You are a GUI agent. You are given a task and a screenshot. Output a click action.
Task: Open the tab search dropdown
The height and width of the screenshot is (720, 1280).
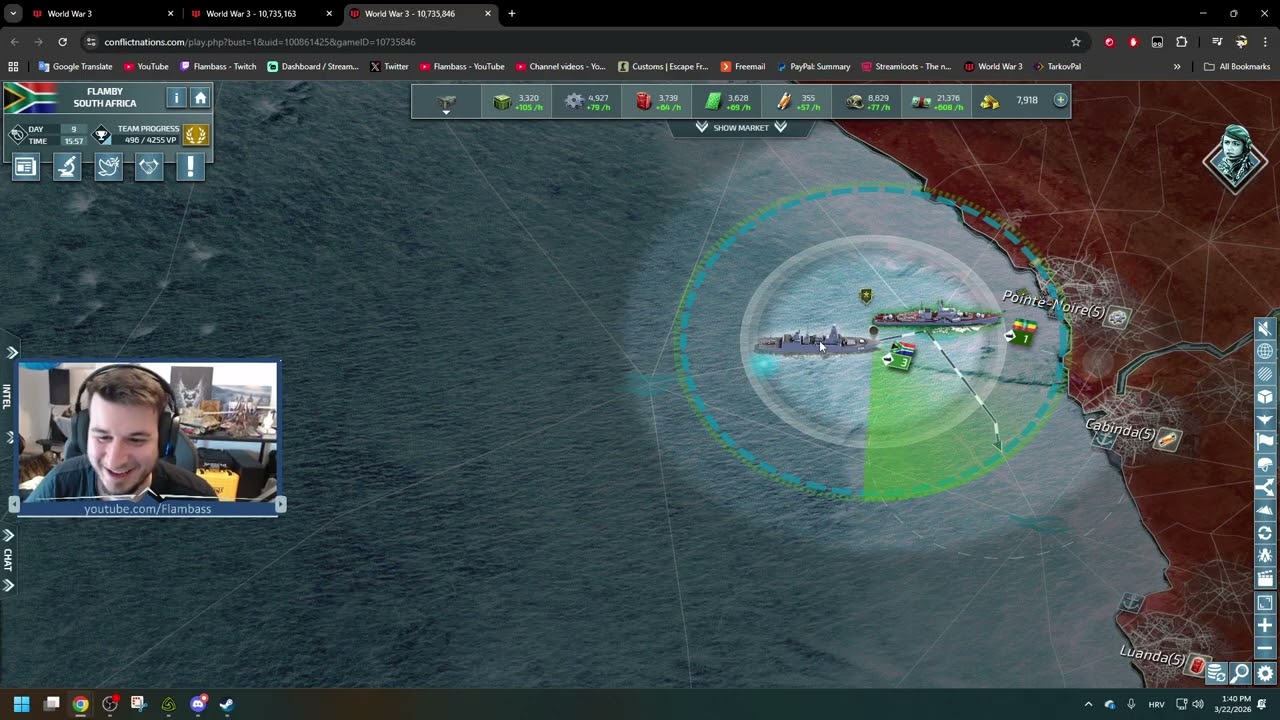click(13, 14)
